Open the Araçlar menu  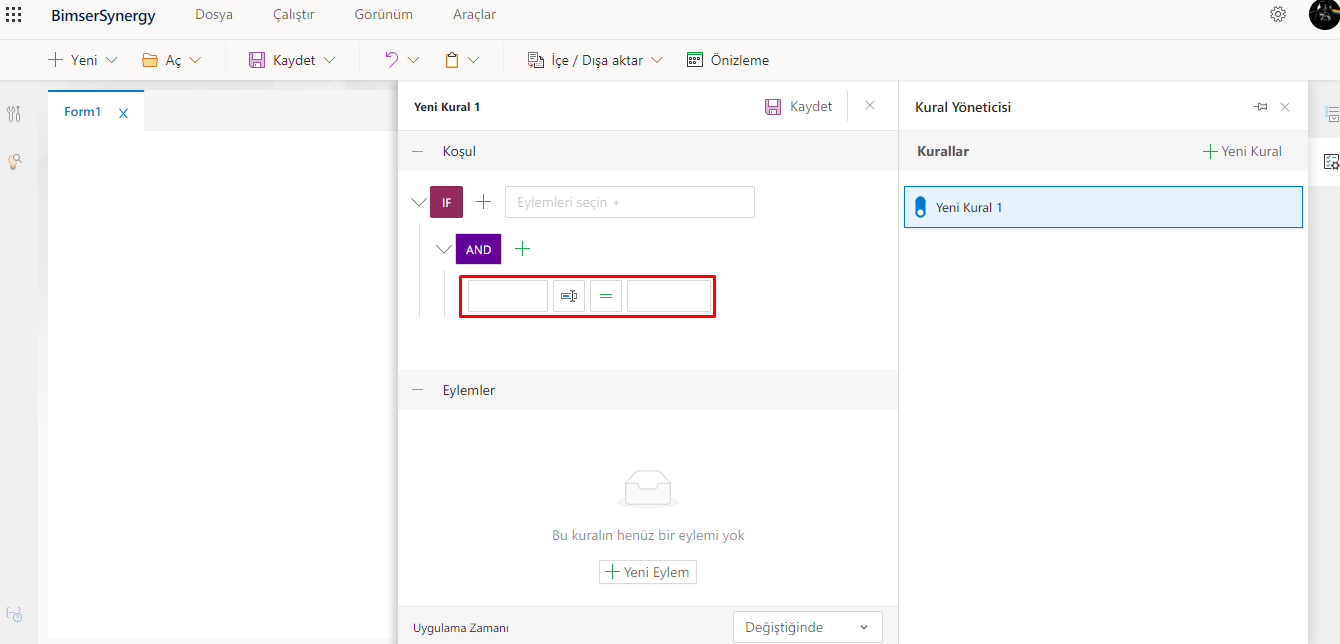click(474, 15)
